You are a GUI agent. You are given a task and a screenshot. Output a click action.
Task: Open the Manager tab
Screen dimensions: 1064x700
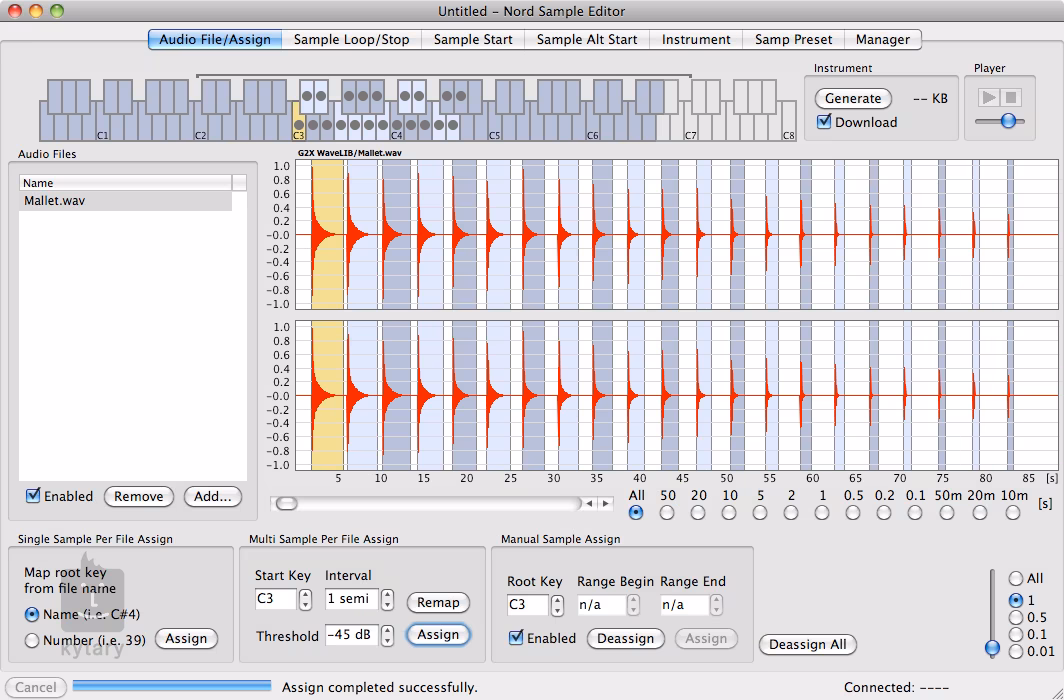point(882,39)
